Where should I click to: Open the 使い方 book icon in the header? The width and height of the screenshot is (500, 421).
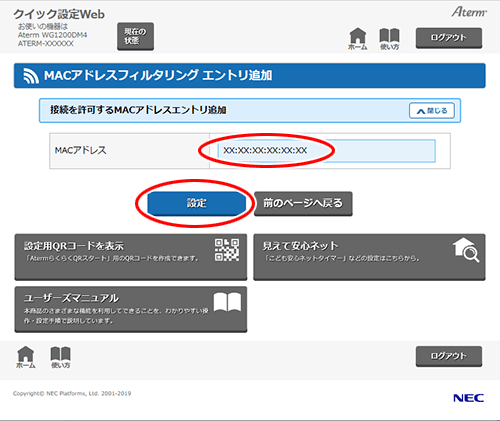point(389,39)
